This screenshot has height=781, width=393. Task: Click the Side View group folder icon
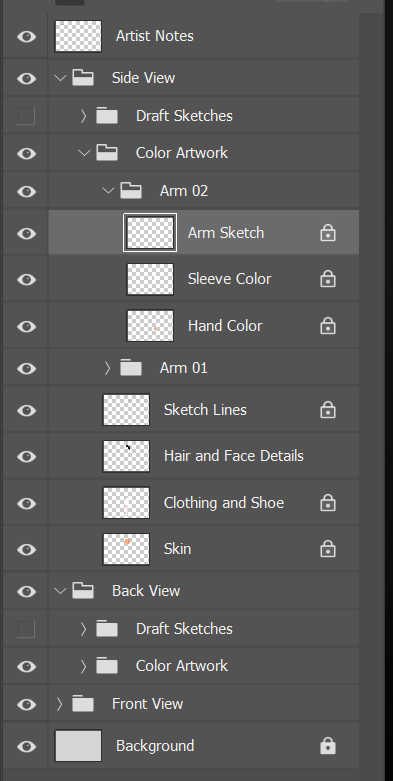83,78
